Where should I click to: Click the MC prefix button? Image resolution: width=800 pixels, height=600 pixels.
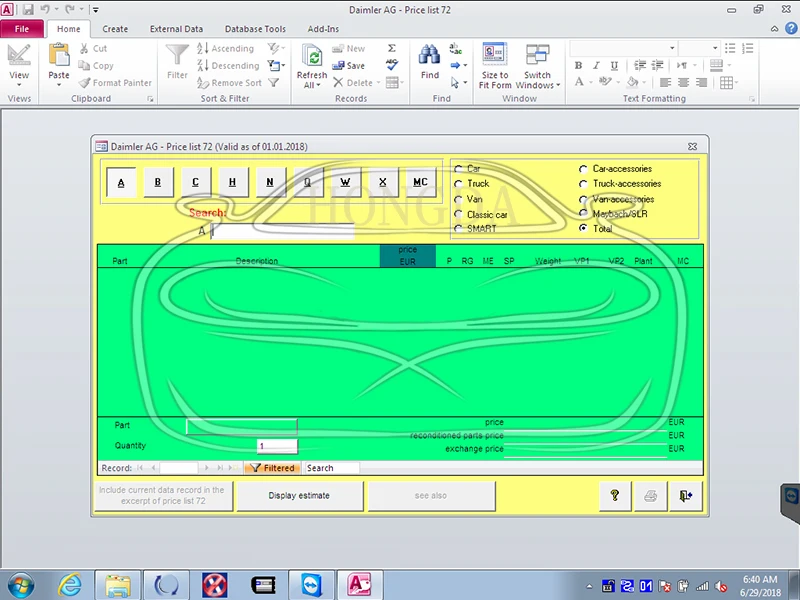(420, 182)
